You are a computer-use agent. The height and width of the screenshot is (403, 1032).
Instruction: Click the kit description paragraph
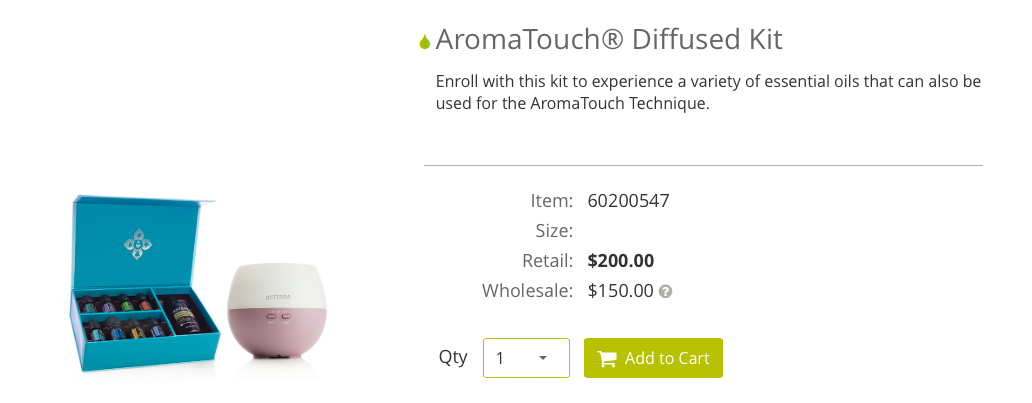coord(708,92)
